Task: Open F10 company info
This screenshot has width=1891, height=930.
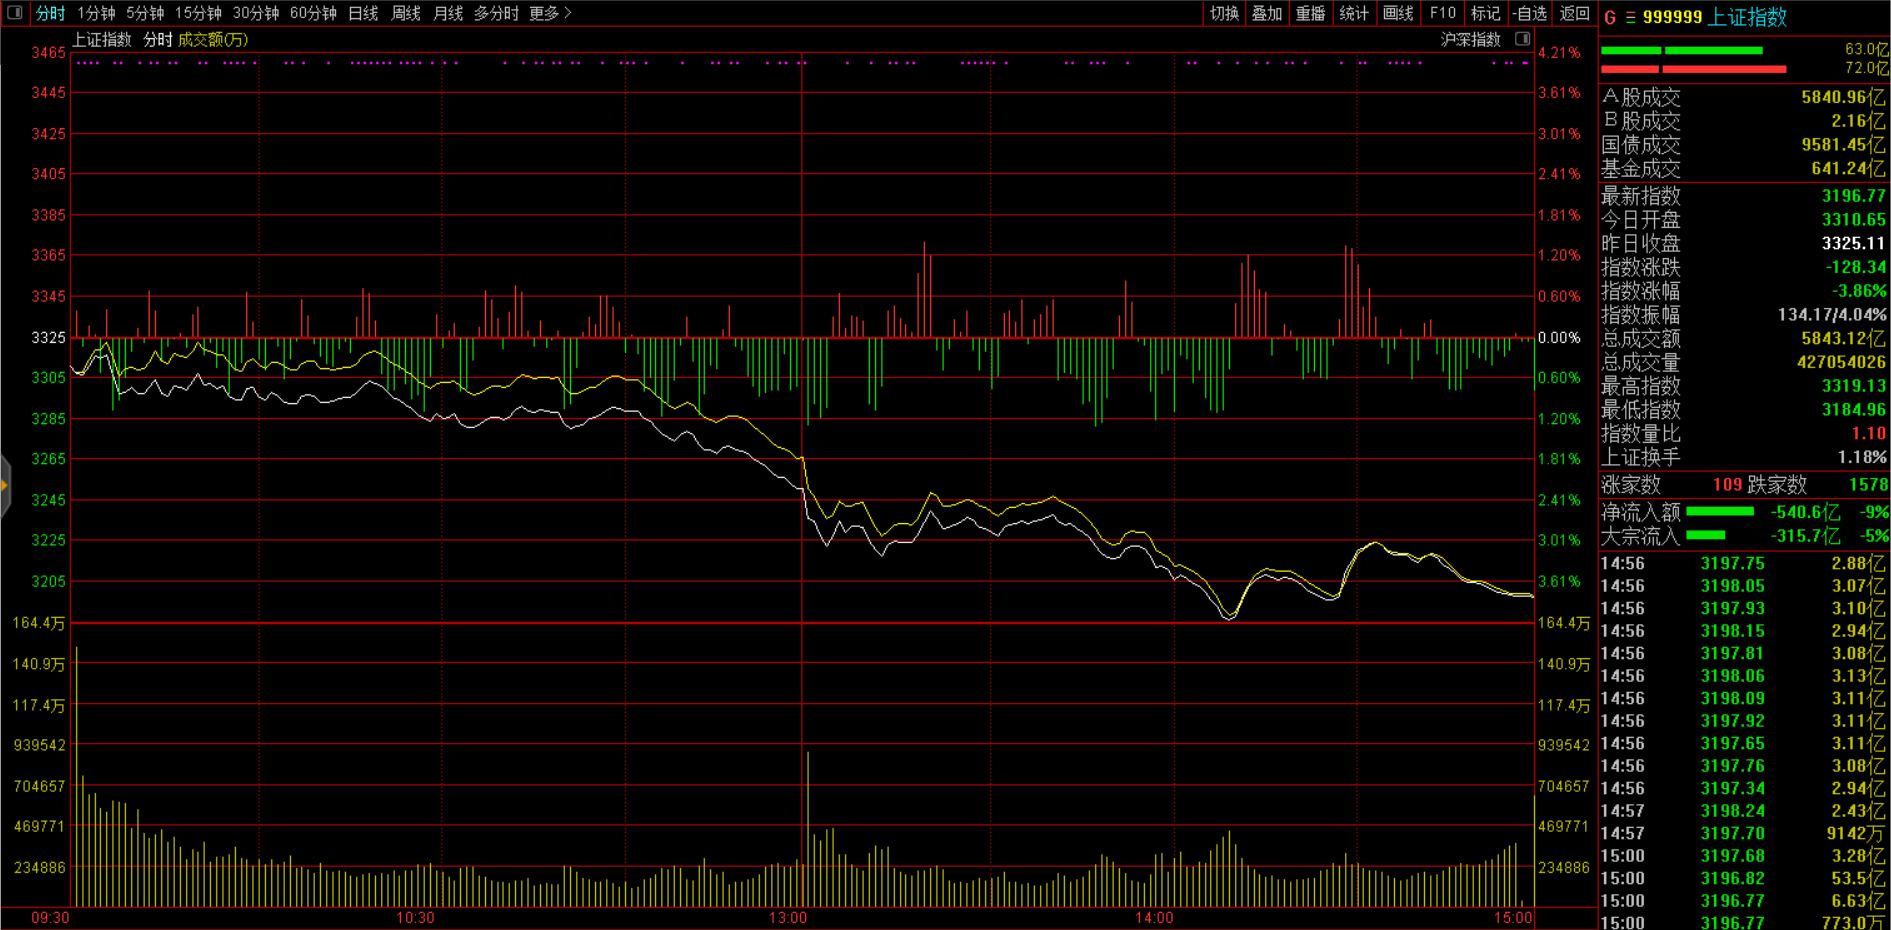Action: (1442, 13)
